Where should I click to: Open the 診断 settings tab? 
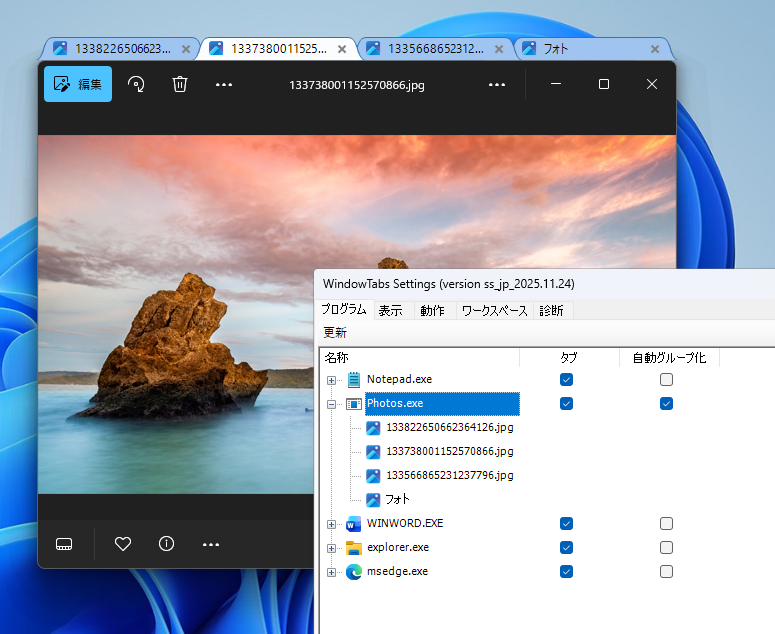(x=552, y=311)
